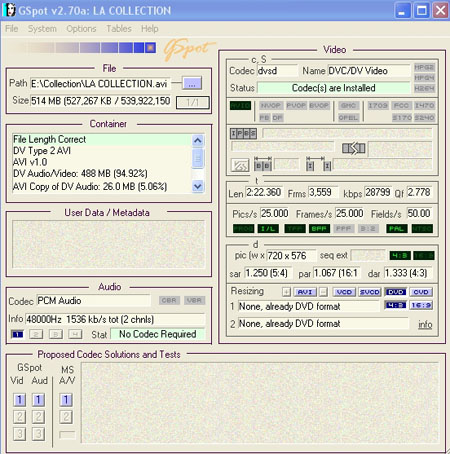The height and width of the screenshot is (454, 450).
Task: Select DVD resizing target
Action: click(395, 292)
